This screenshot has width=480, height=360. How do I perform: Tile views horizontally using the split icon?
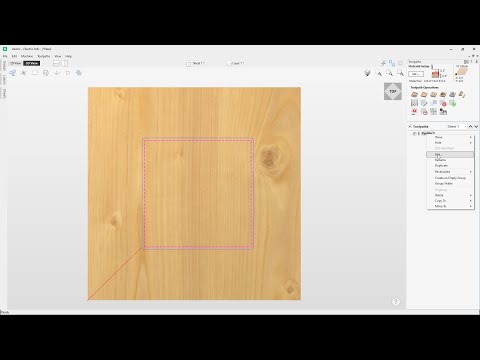coord(56,63)
